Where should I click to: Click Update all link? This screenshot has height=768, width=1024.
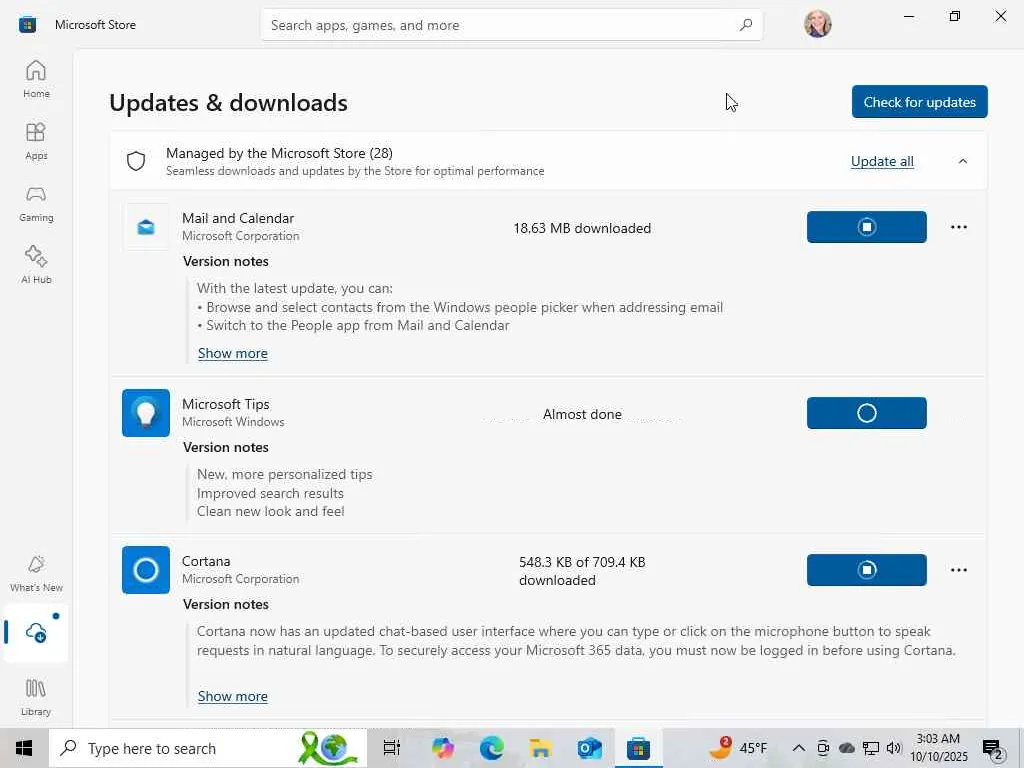click(x=882, y=161)
